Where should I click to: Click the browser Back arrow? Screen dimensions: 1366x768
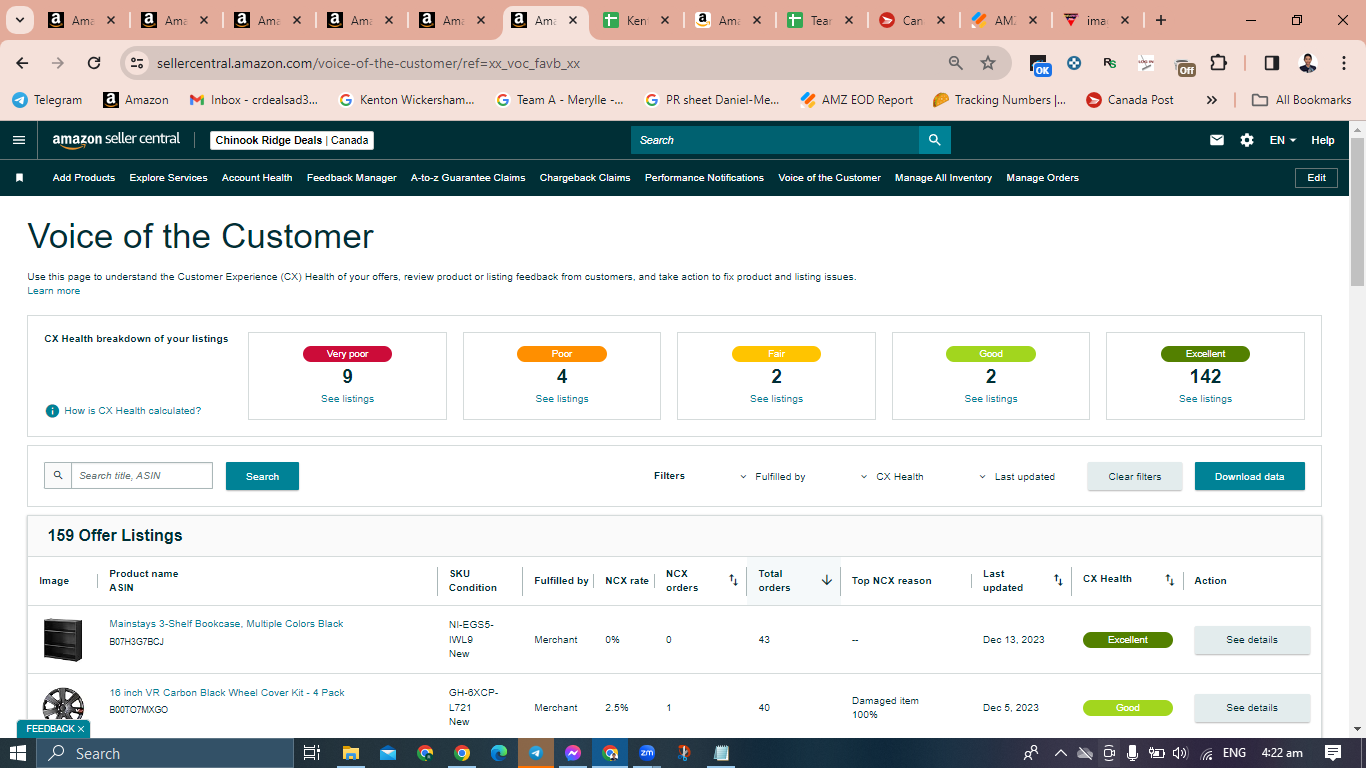click(x=22, y=63)
